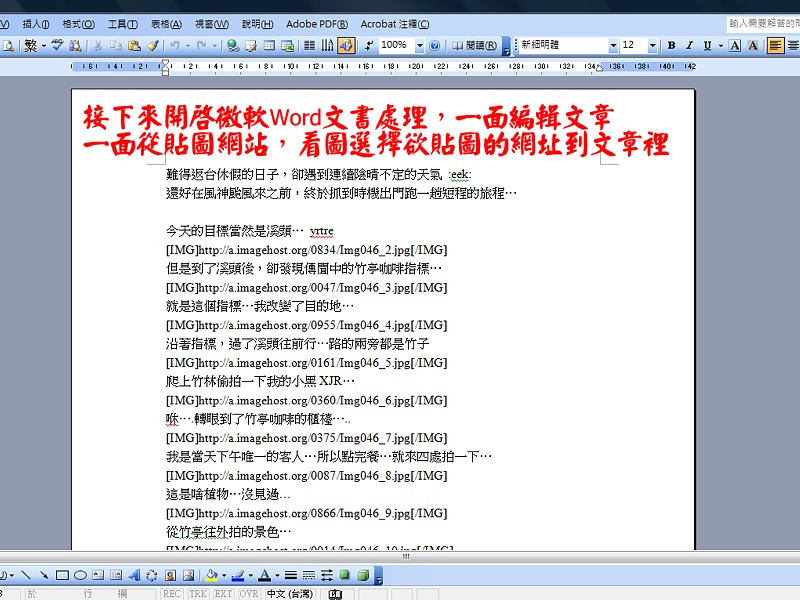The image size is (800, 600).
Task: Click the Spelling and Grammar check icon
Action: (x=57, y=45)
